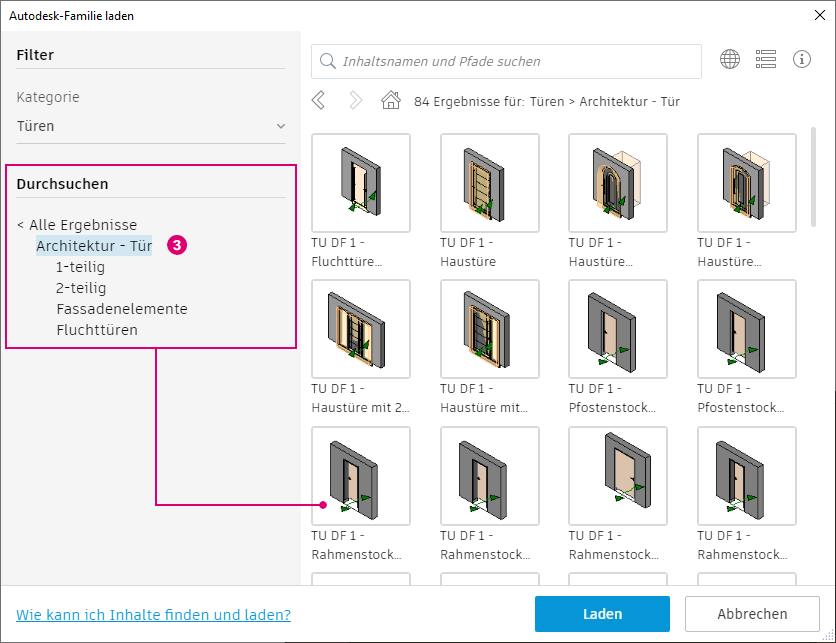
Task: Click the home icon in breadcrumb
Action: [391, 100]
